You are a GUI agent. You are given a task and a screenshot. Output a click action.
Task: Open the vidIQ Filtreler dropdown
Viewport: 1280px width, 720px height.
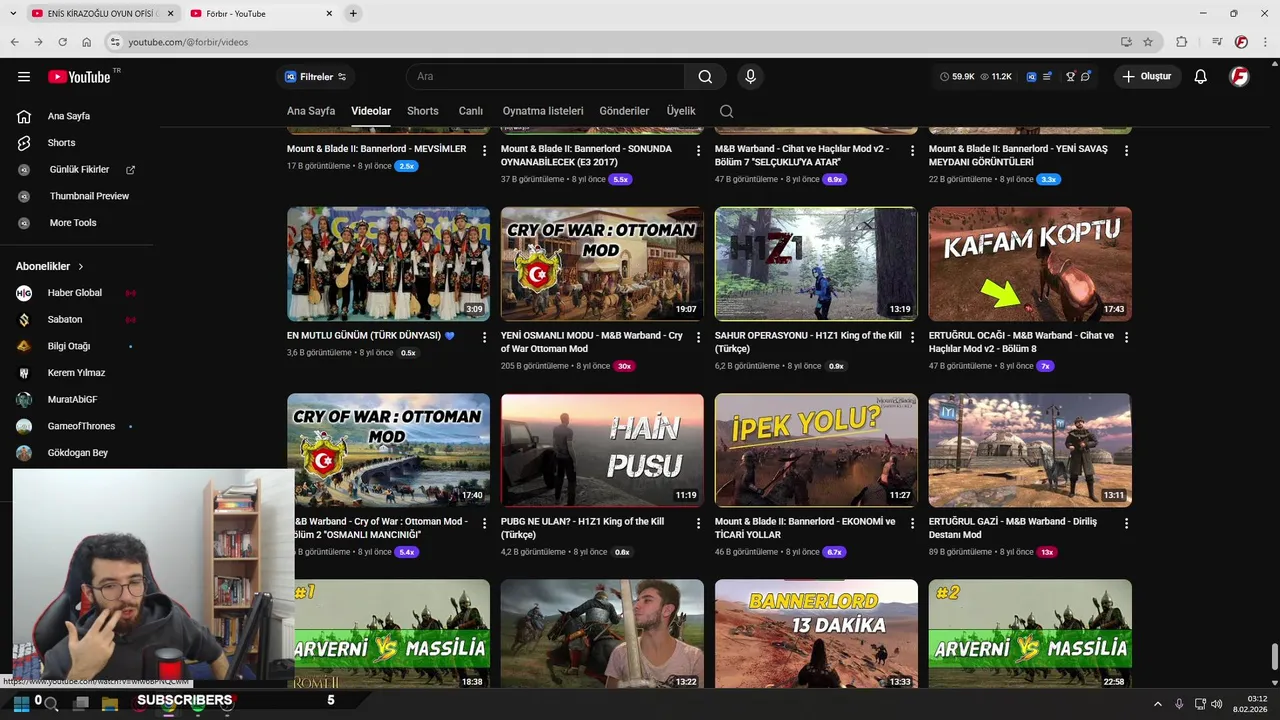click(315, 77)
